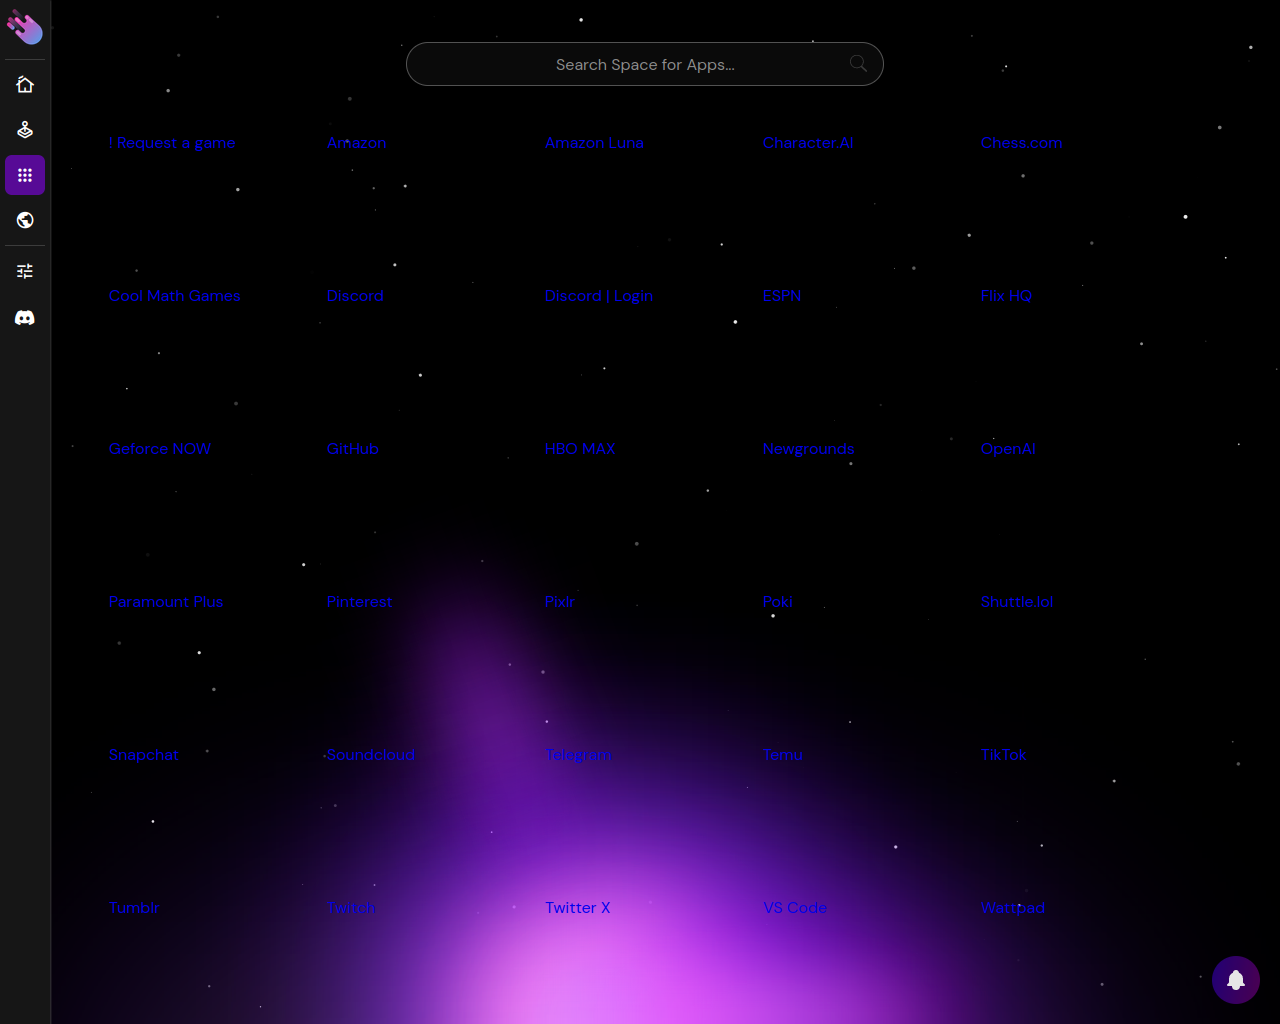Focus the Search Space for Apps field
The image size is (1280, 1024).
click(x=645, y=64)
